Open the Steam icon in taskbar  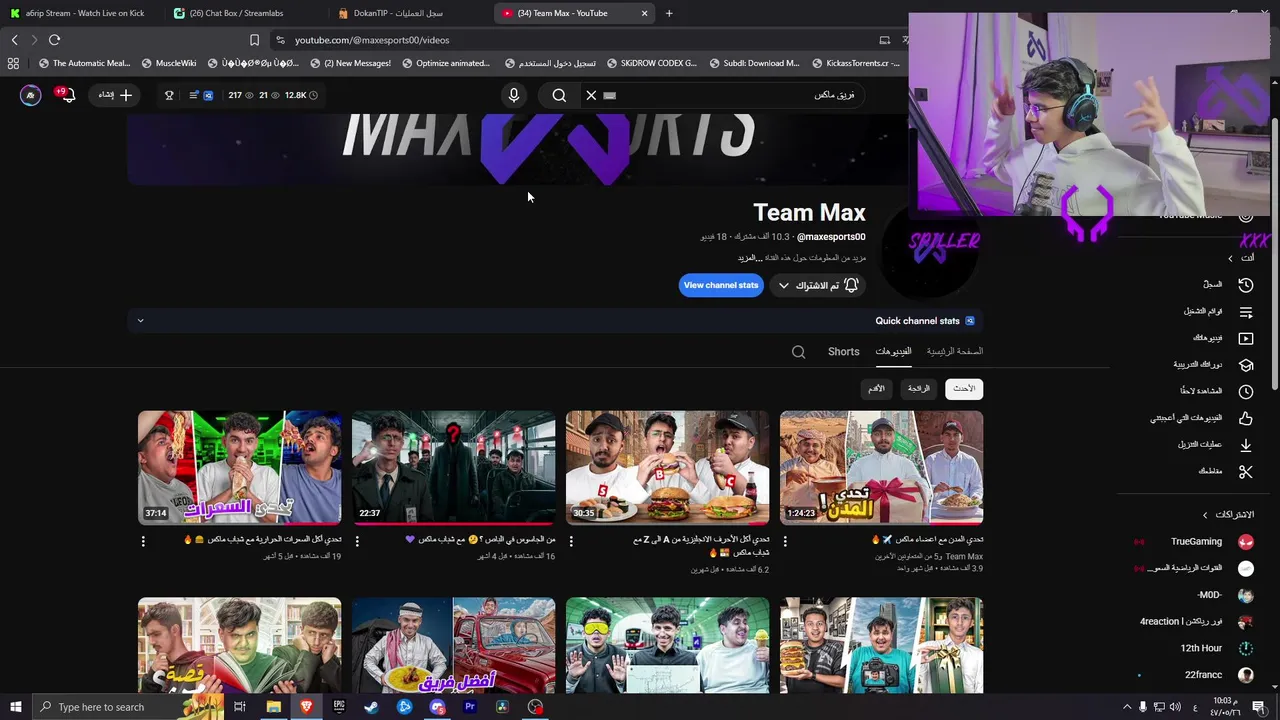[x=371, y=707]
